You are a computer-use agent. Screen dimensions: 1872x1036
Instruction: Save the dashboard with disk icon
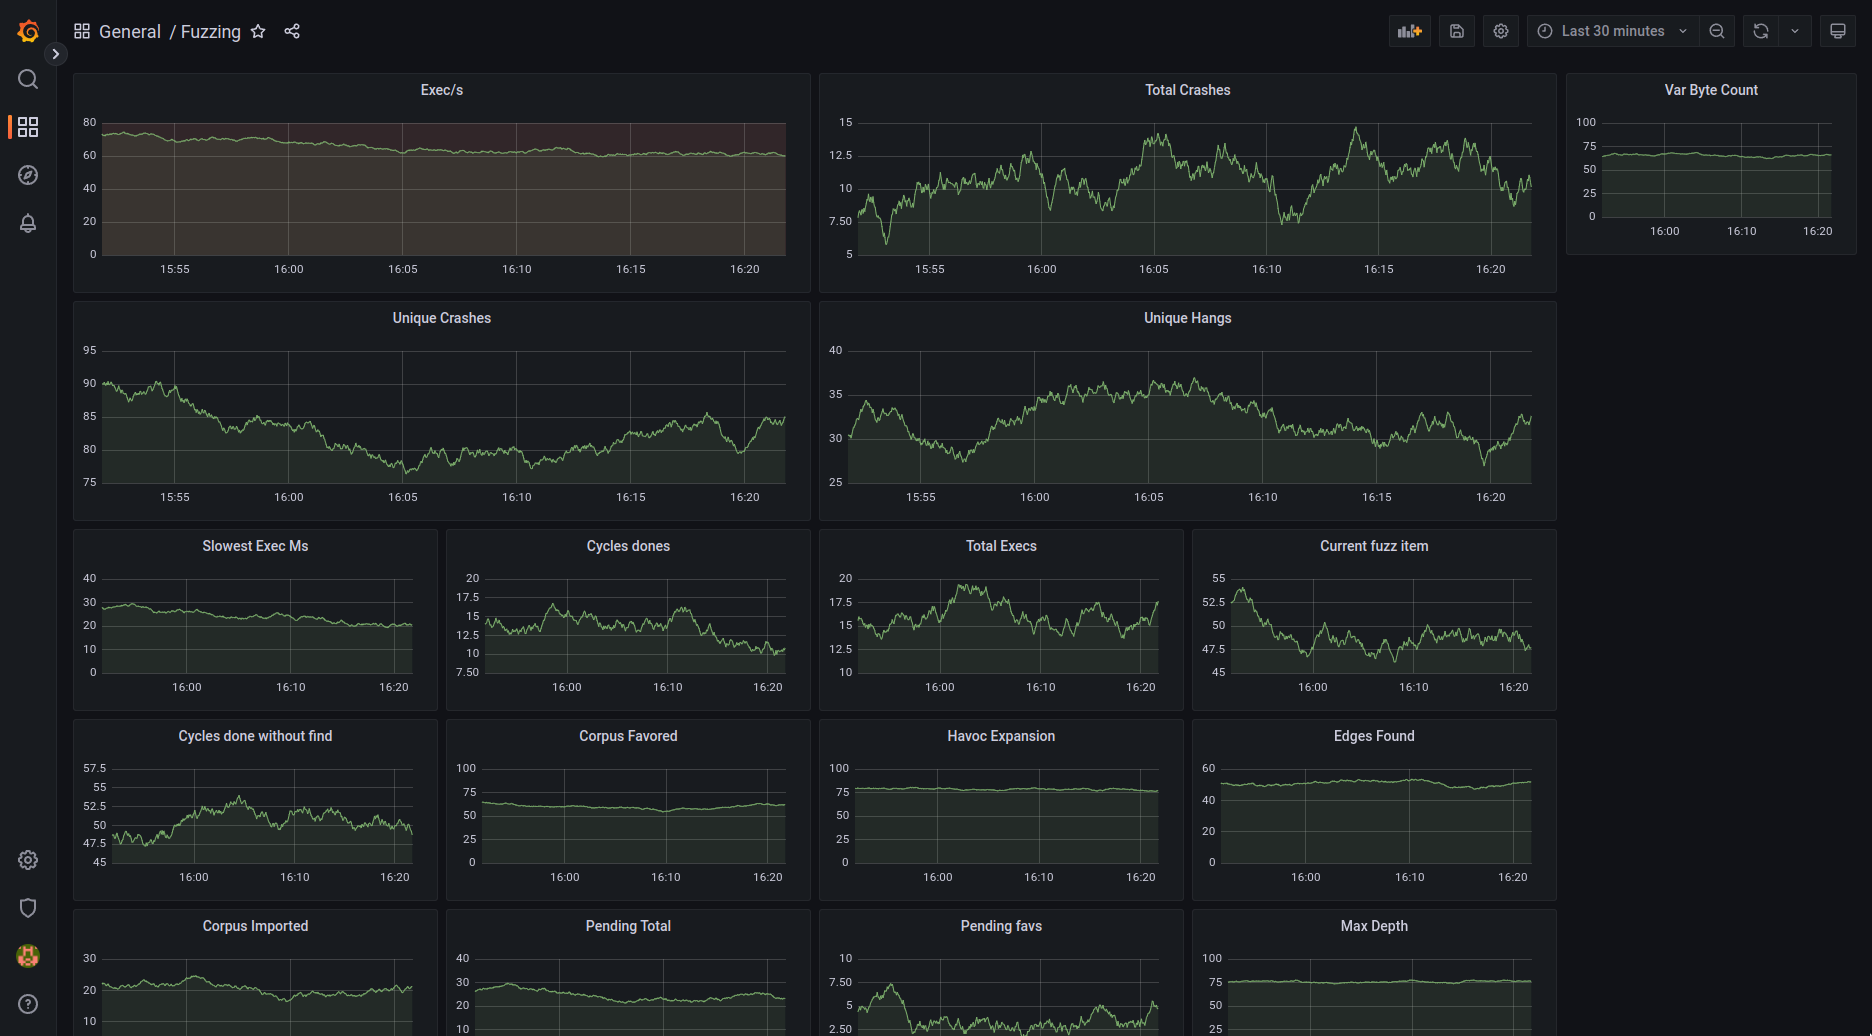(1457, 31)
